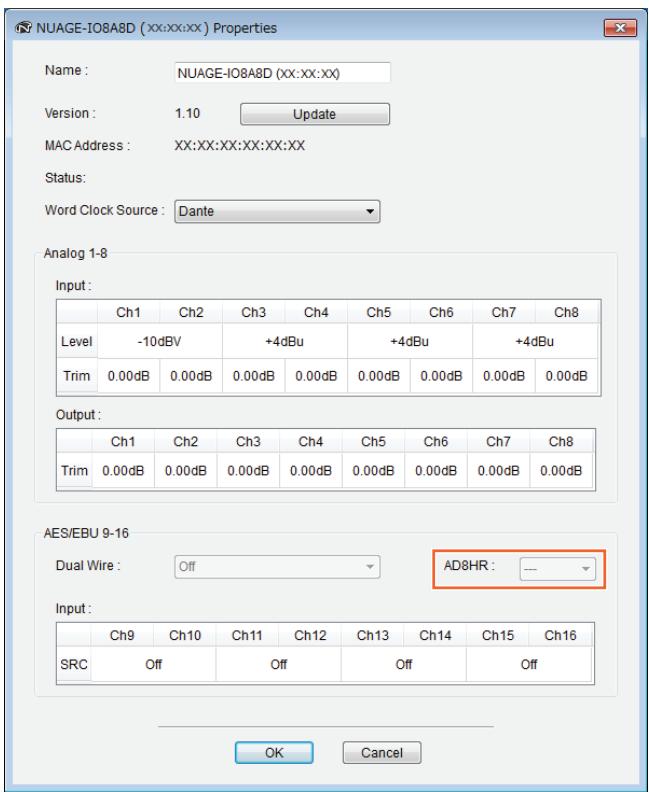Click the Level row header in Input table
Viewport: 649px width, 792px height.
77,341
